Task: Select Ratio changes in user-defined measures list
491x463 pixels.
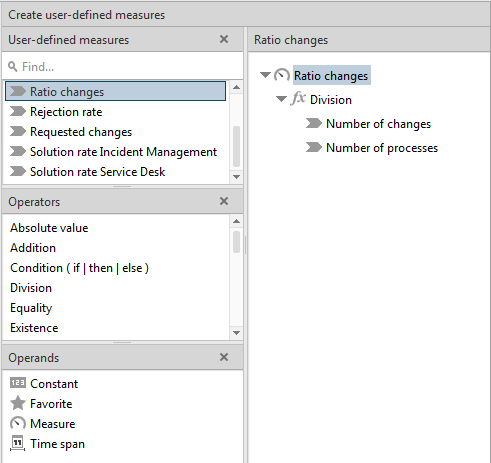Action: 116,91
